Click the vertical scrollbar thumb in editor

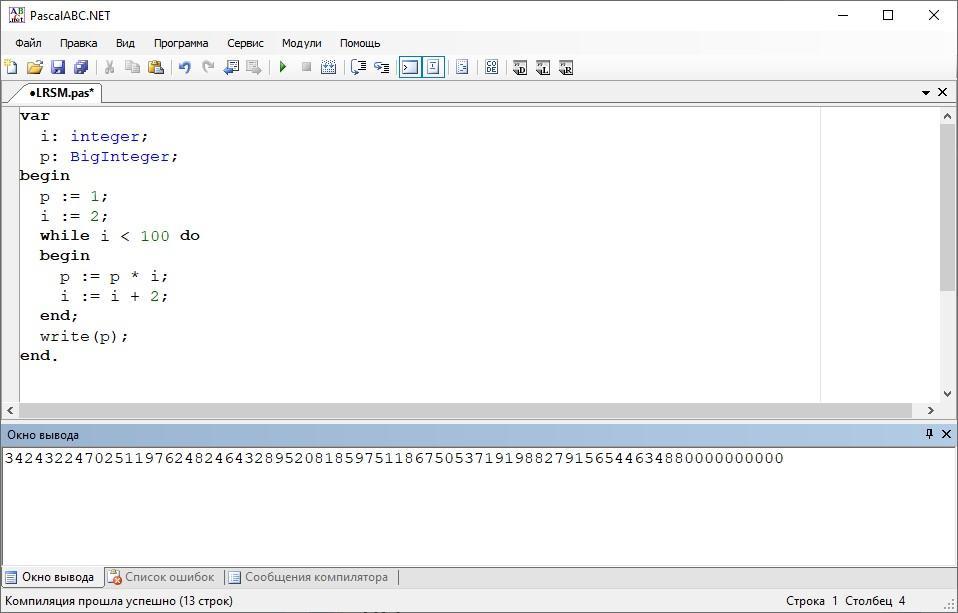947,207
